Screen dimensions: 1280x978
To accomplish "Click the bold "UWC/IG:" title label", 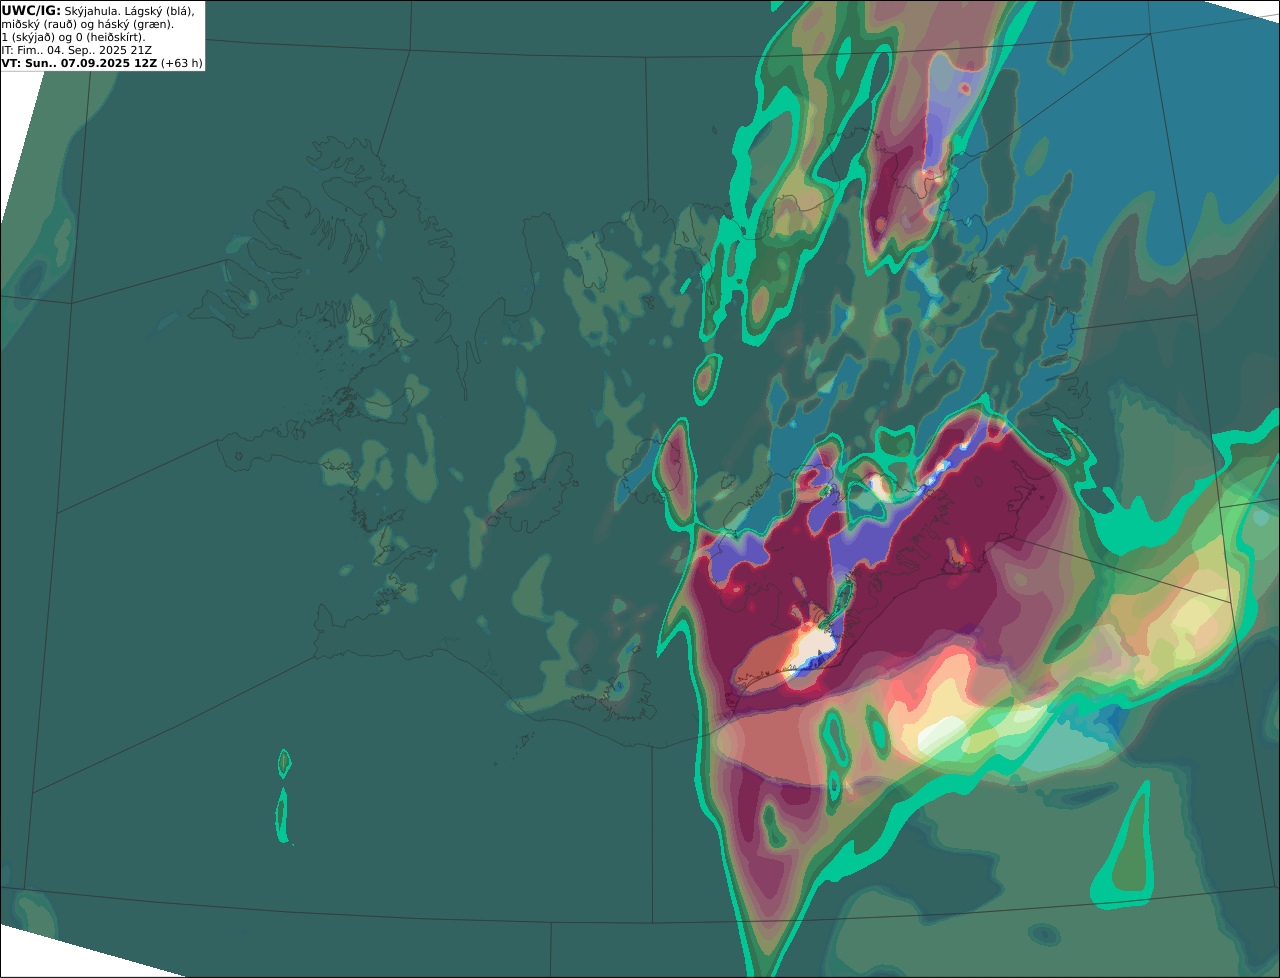I will 31,10.
